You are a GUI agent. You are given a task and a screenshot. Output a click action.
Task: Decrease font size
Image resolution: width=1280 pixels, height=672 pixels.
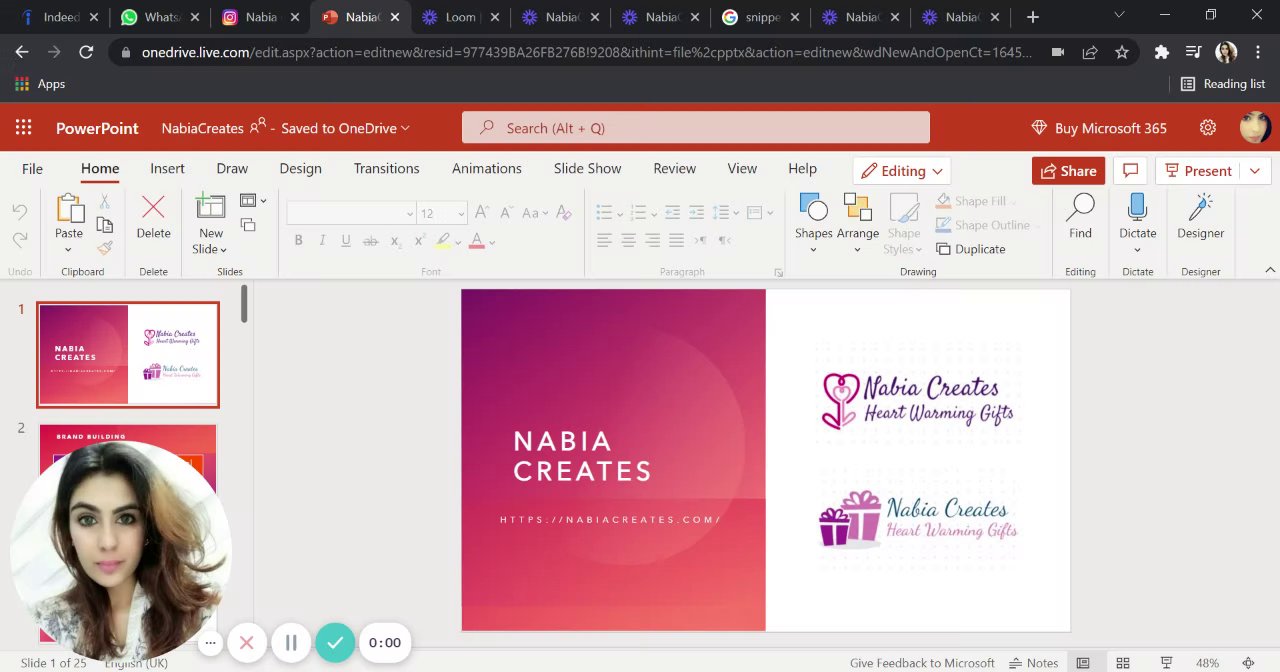tap(506, 212)
